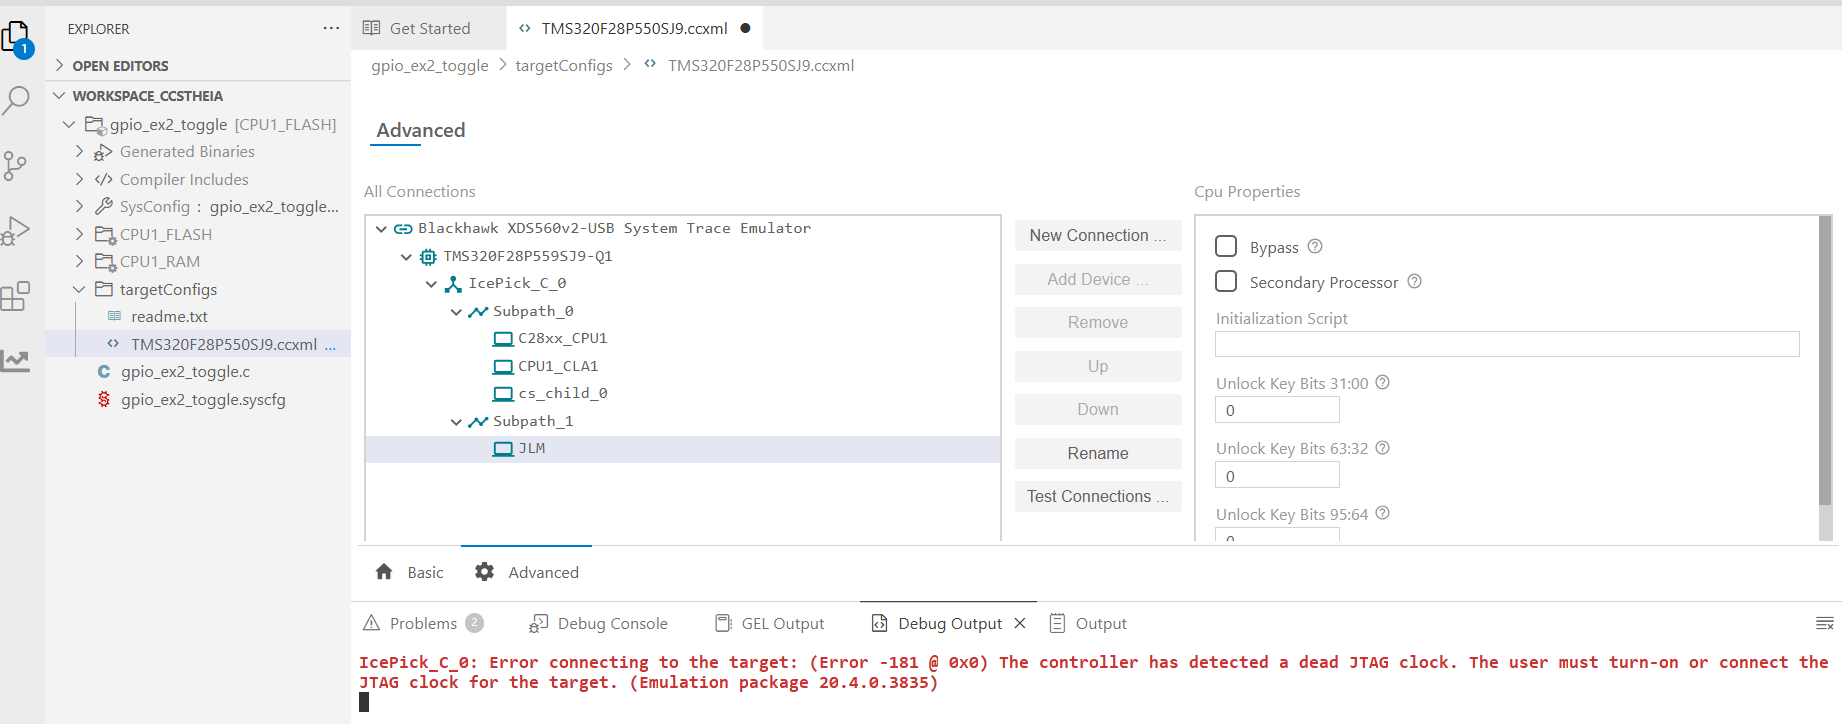
Task: Click help icon for Unlock Key Bits 95:64
Action: 1382,513
